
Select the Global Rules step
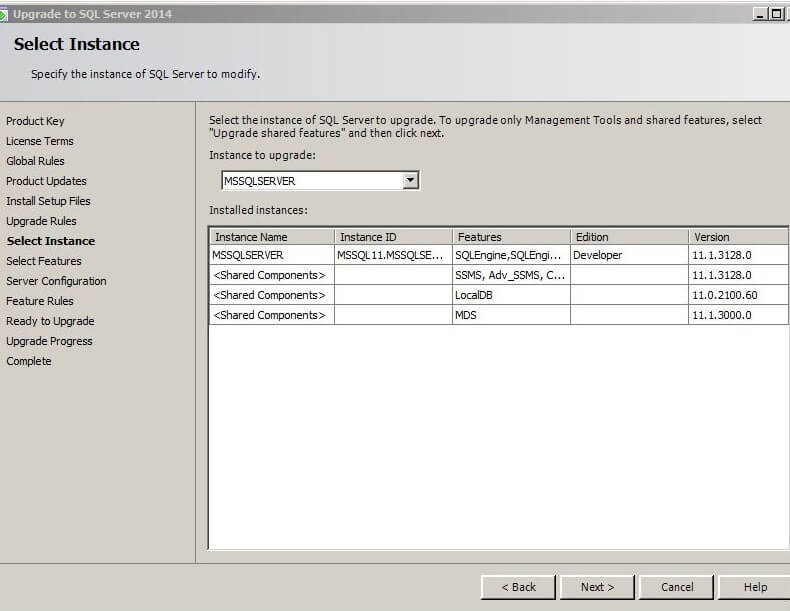pos(35,161)
